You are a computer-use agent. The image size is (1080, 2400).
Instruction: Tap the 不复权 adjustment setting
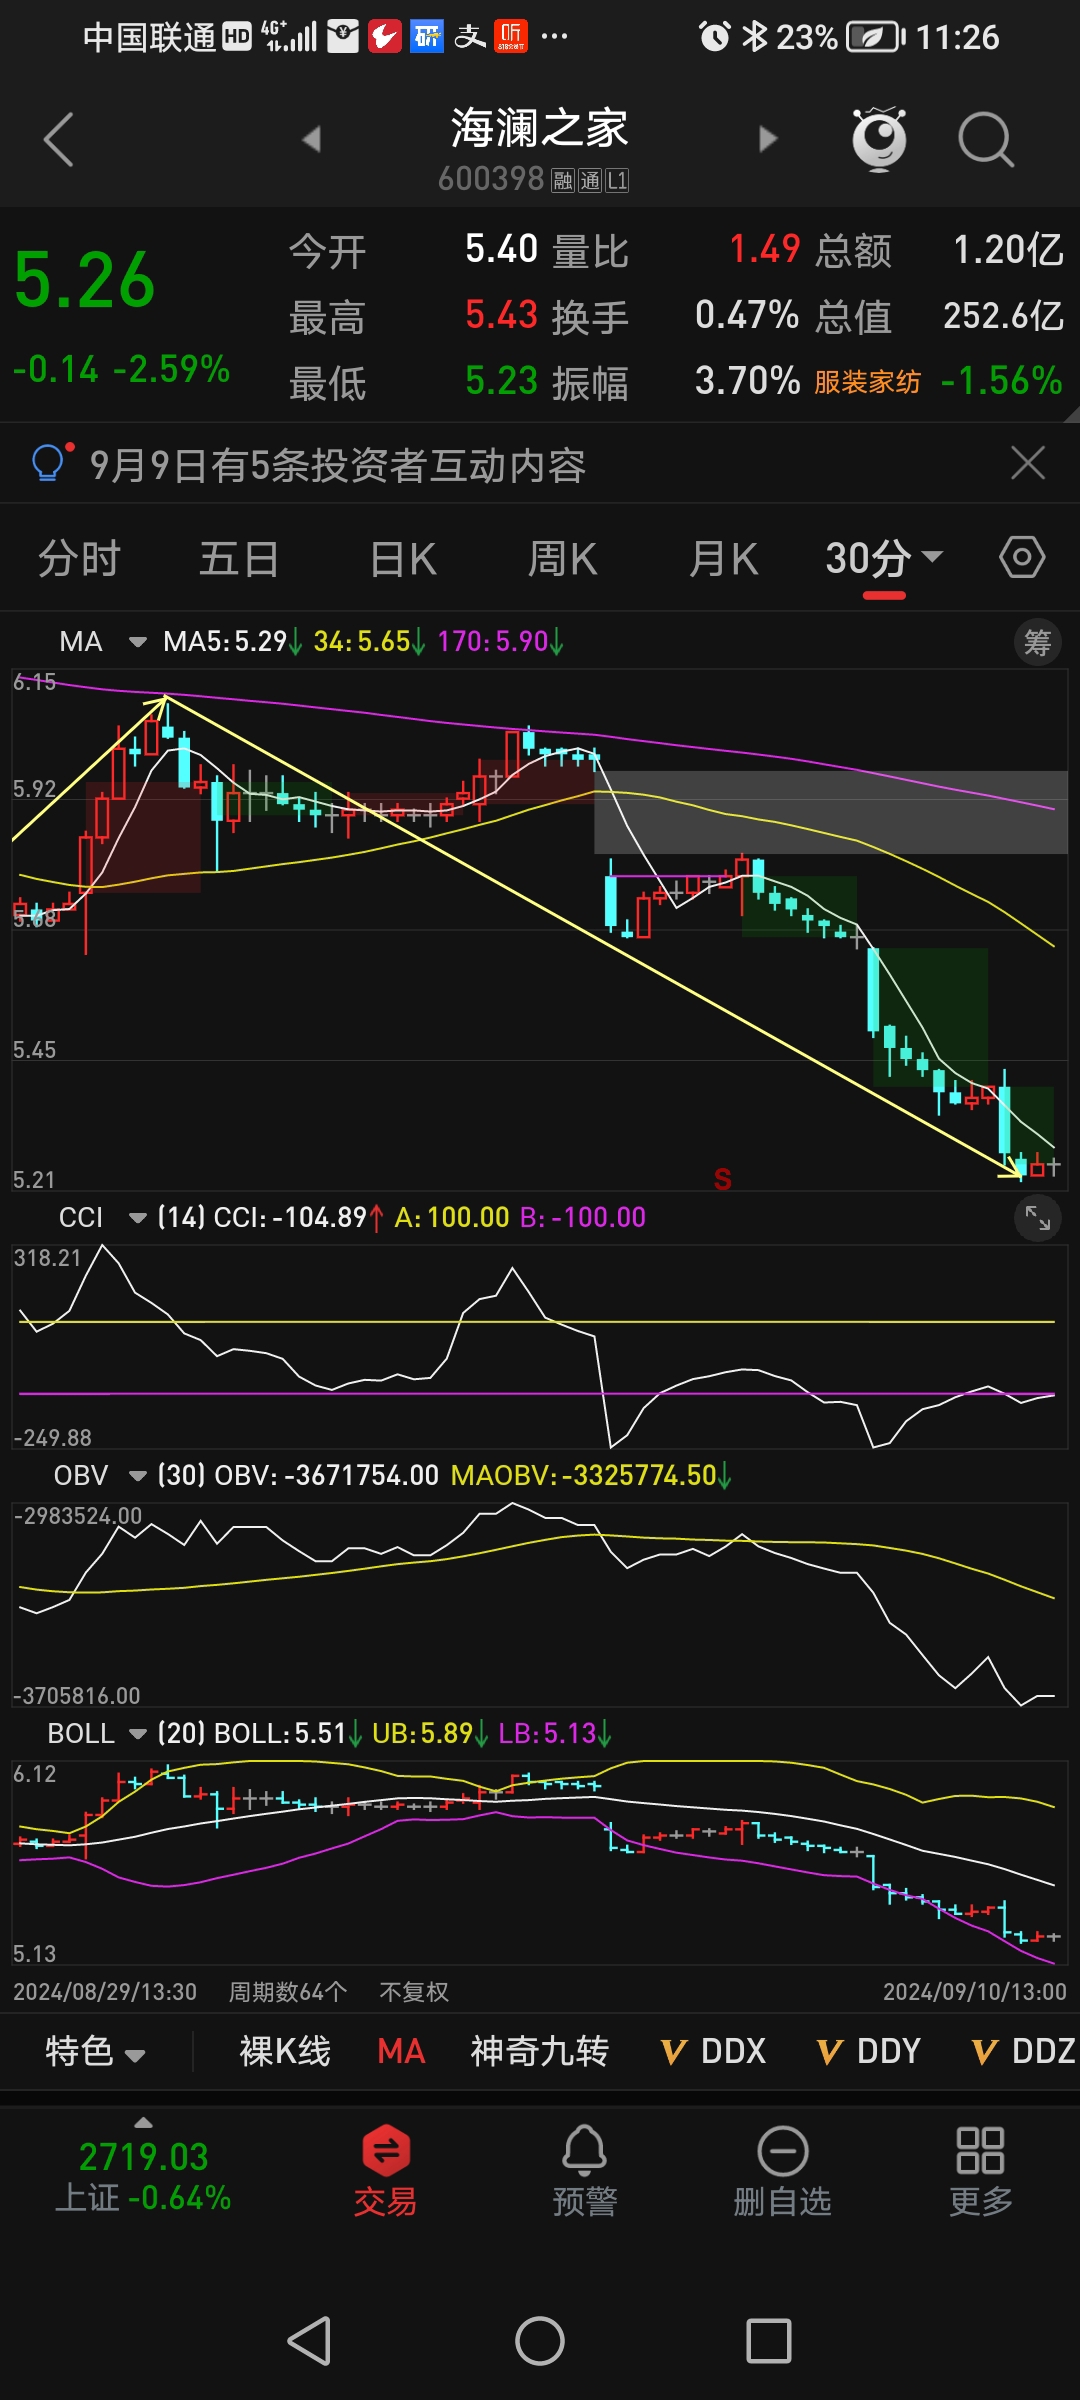[414, 1992]
